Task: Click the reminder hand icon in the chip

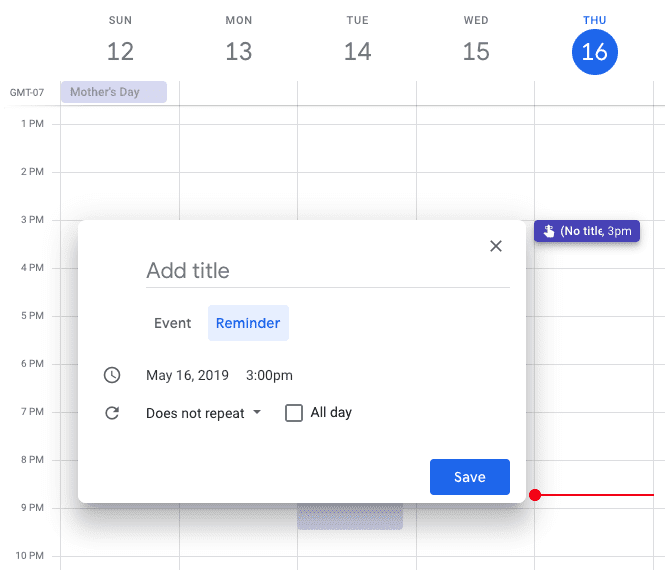Action: pos(549,231)
